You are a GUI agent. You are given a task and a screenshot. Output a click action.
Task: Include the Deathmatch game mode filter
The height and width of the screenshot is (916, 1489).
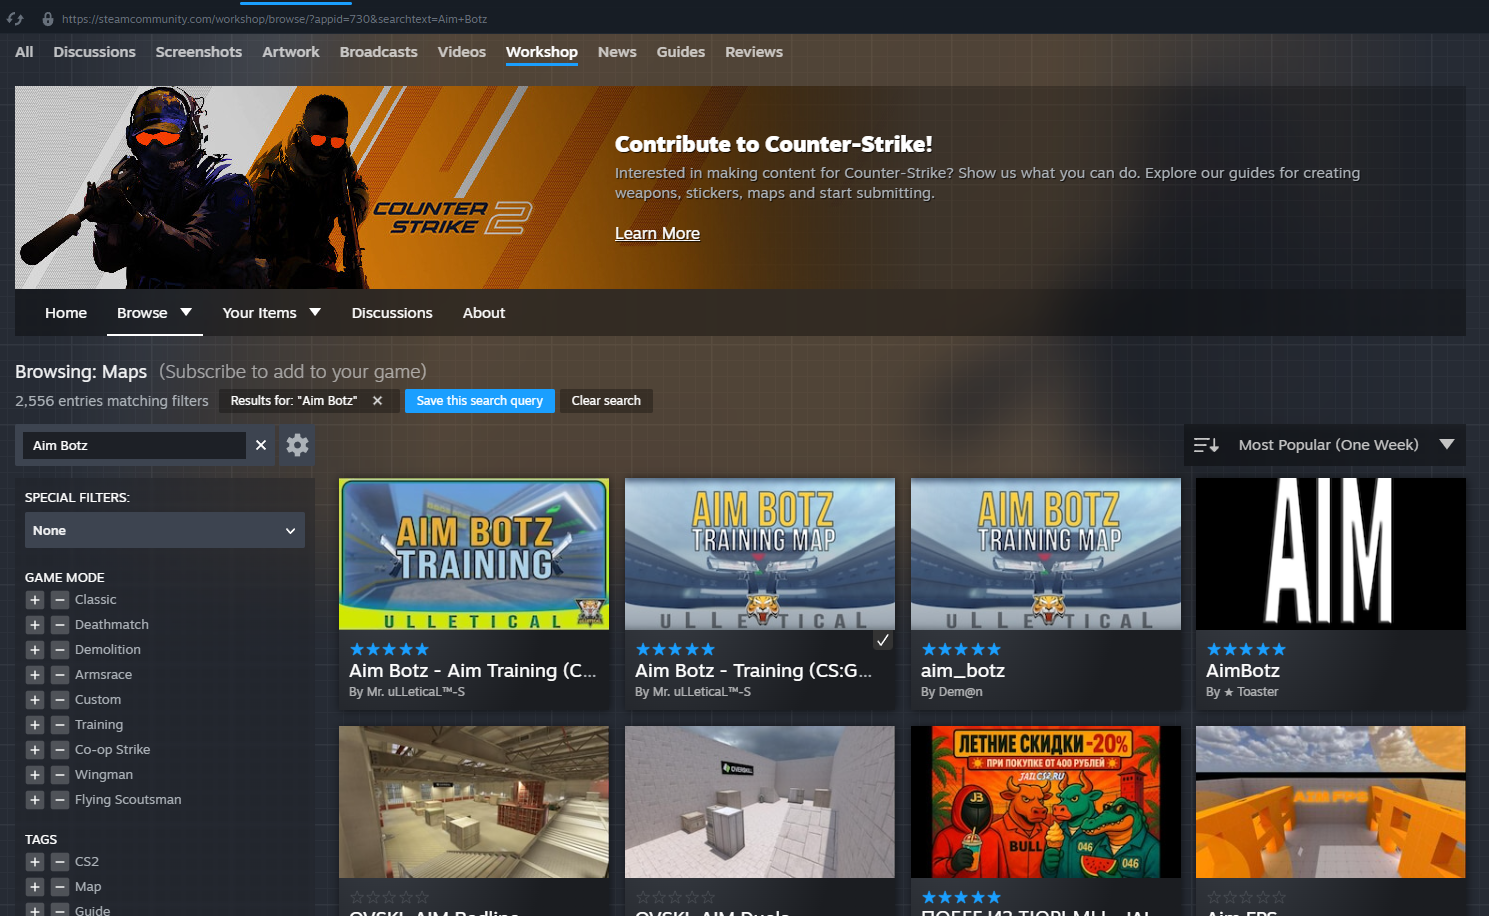35,625
